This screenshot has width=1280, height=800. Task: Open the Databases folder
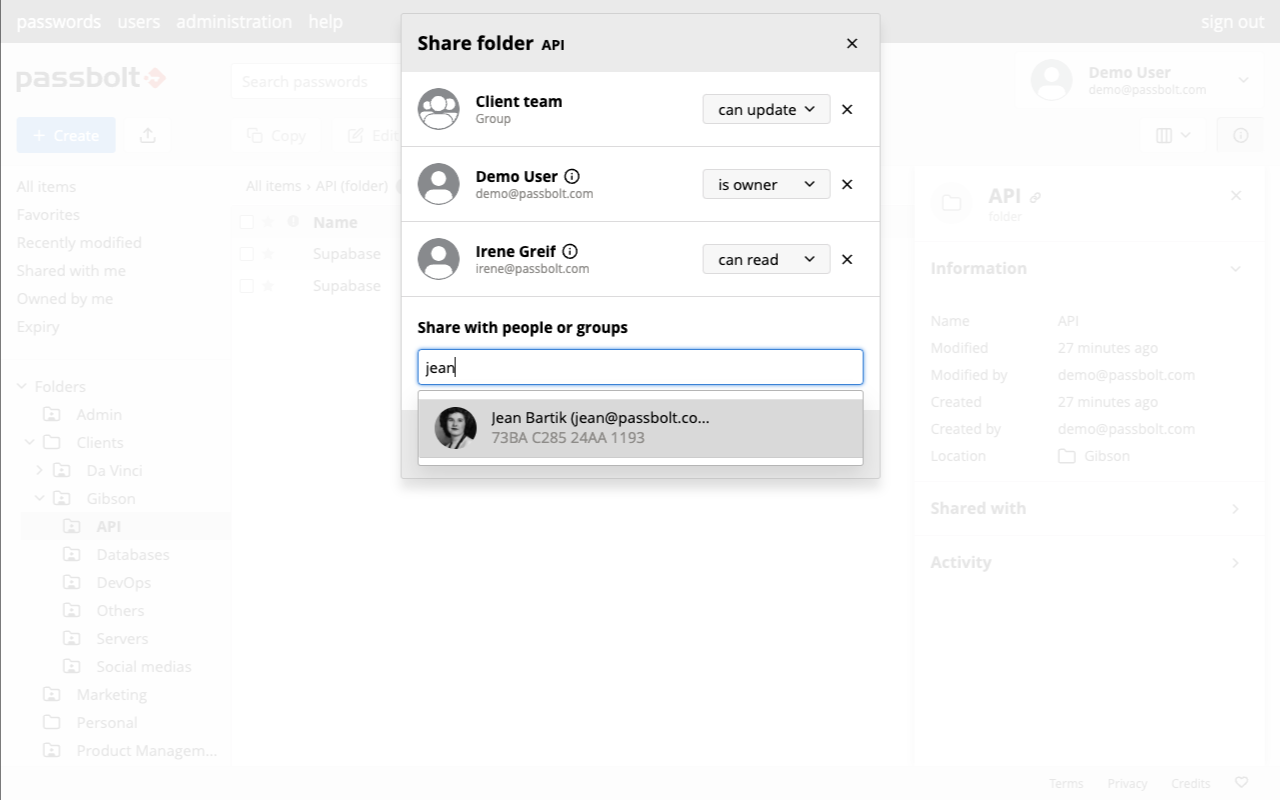133,554
